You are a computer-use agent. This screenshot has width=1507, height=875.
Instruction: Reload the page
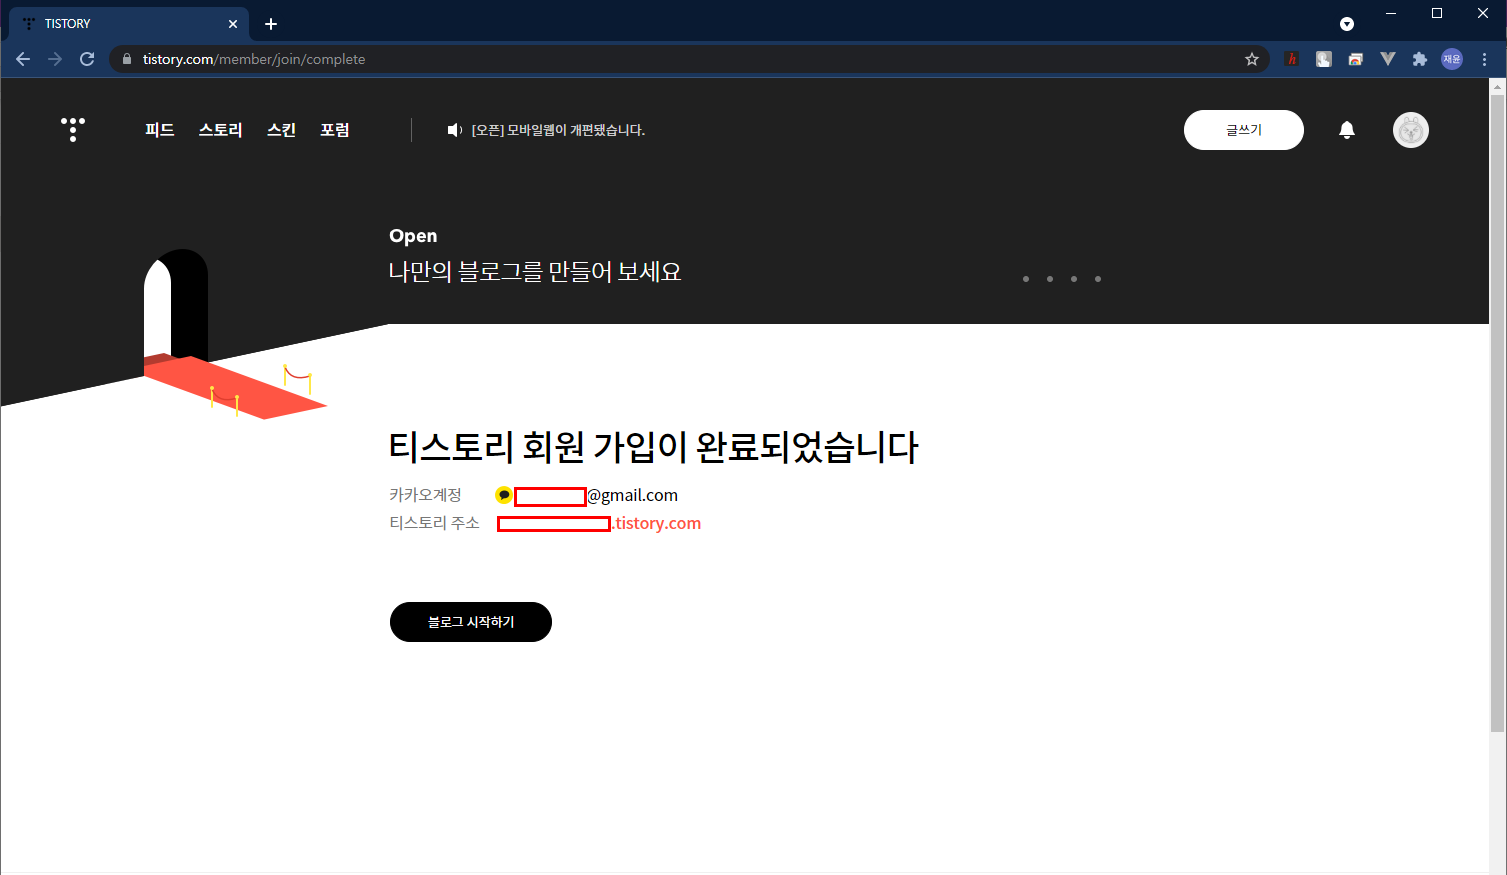click(x=87, y=59)
